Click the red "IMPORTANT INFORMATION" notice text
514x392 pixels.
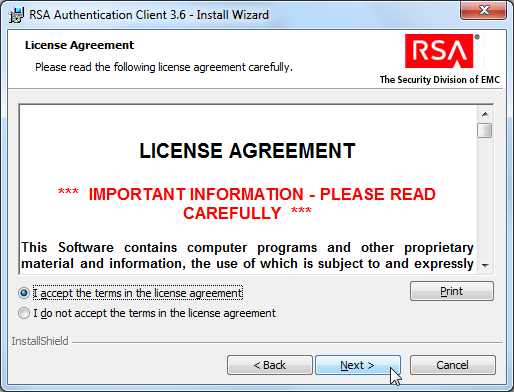point(247,204)
